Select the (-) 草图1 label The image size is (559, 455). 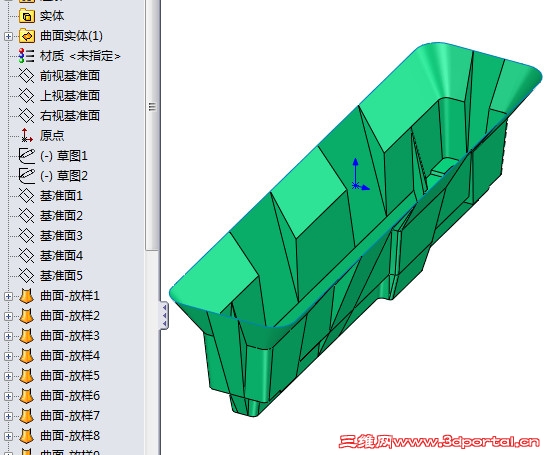64,156
